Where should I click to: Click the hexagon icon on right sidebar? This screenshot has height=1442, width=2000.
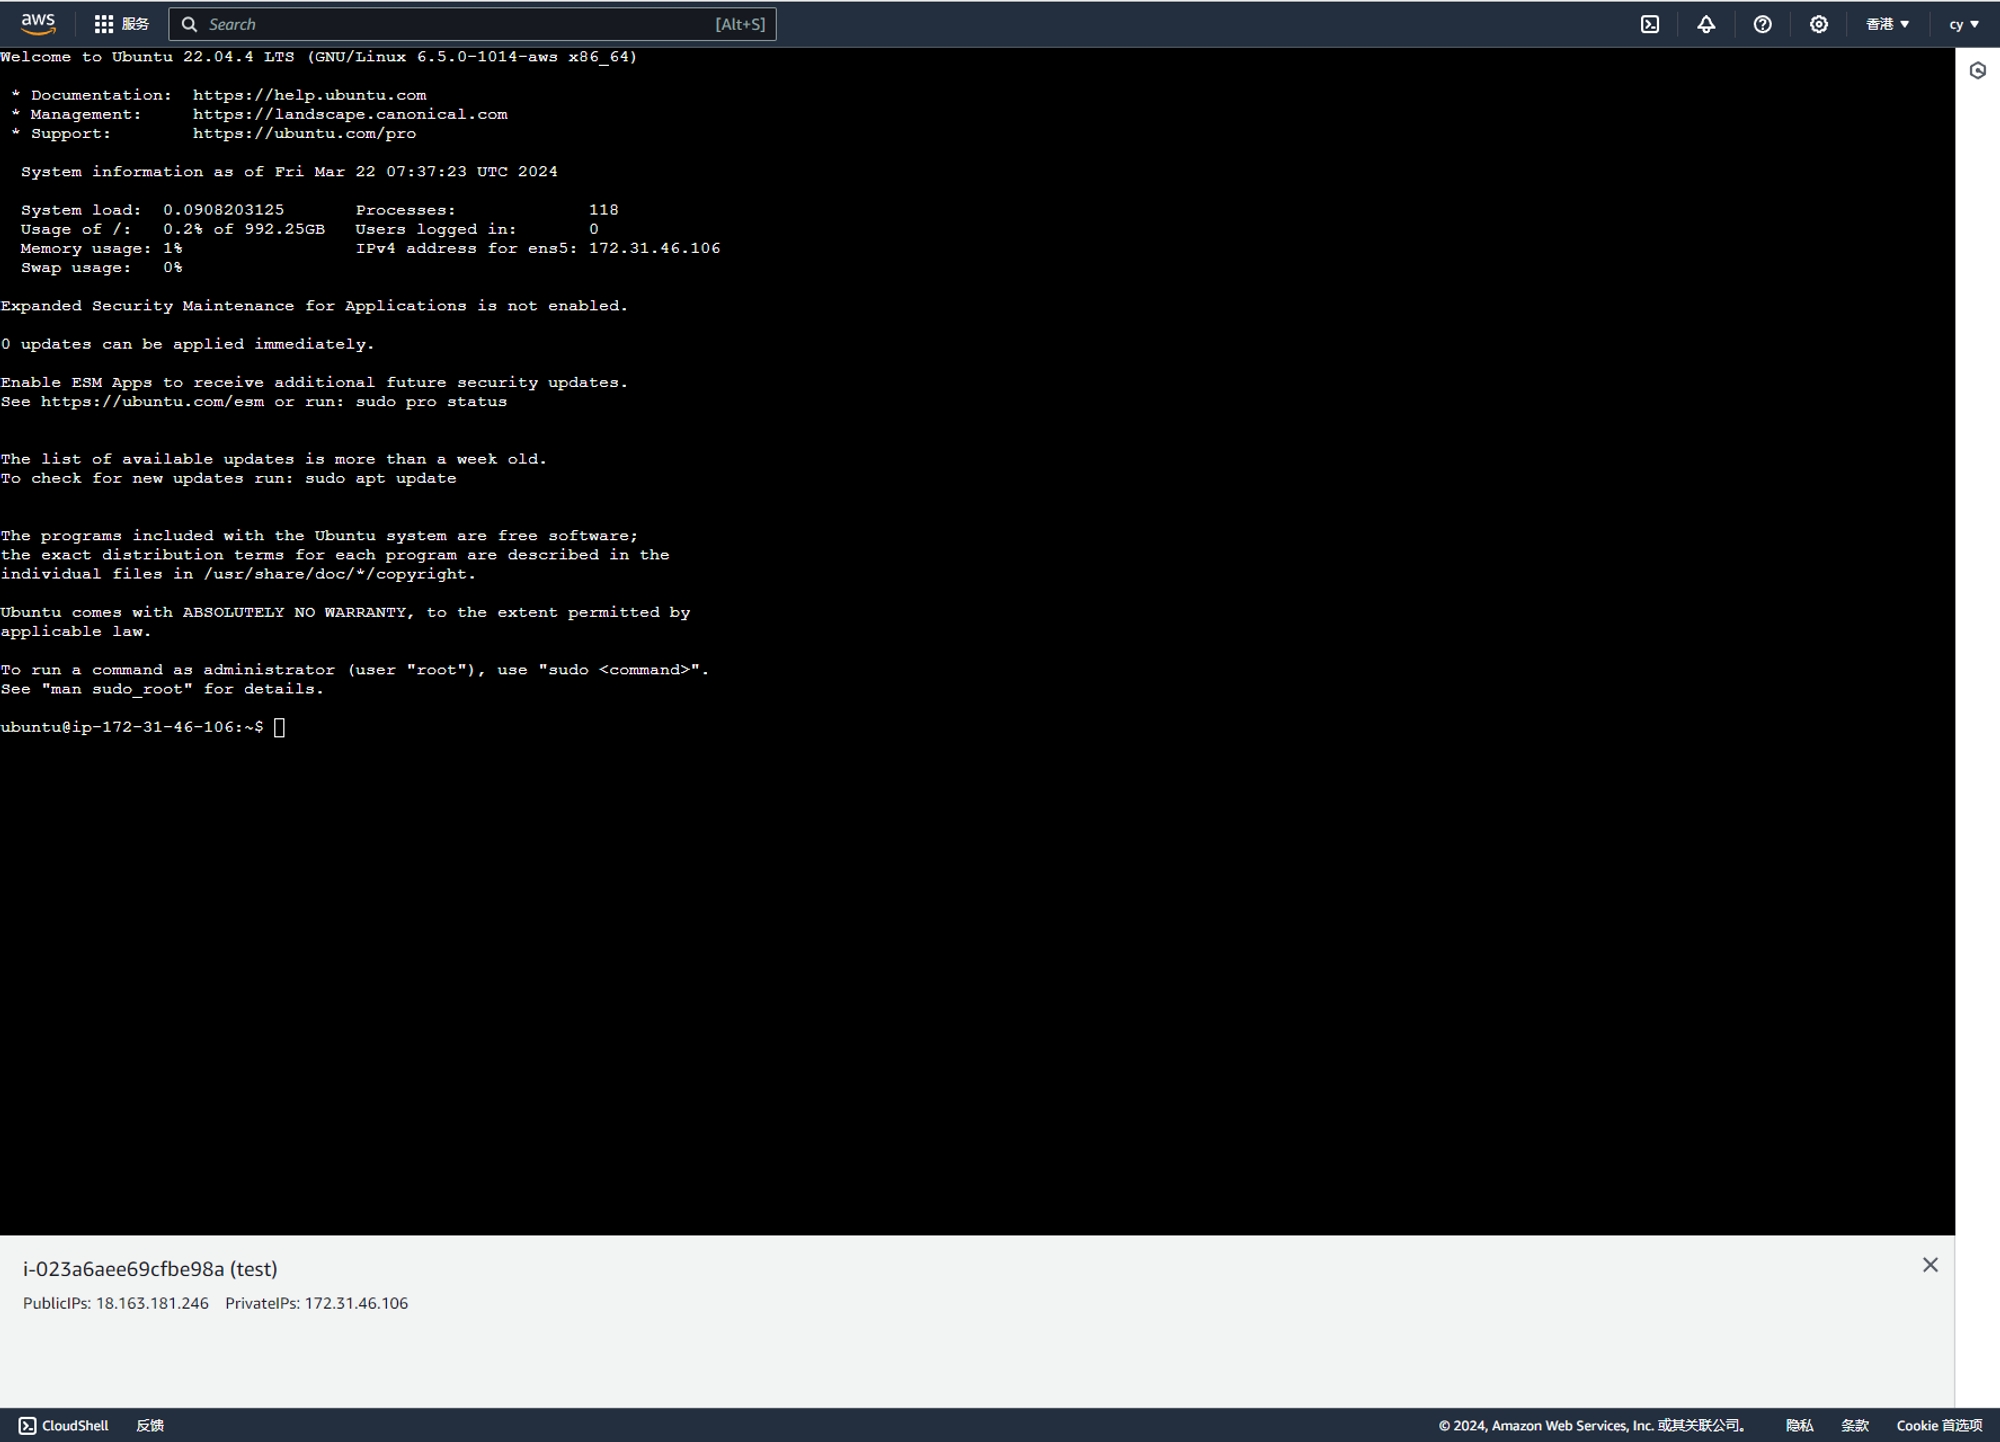(x=1977, y=71)
